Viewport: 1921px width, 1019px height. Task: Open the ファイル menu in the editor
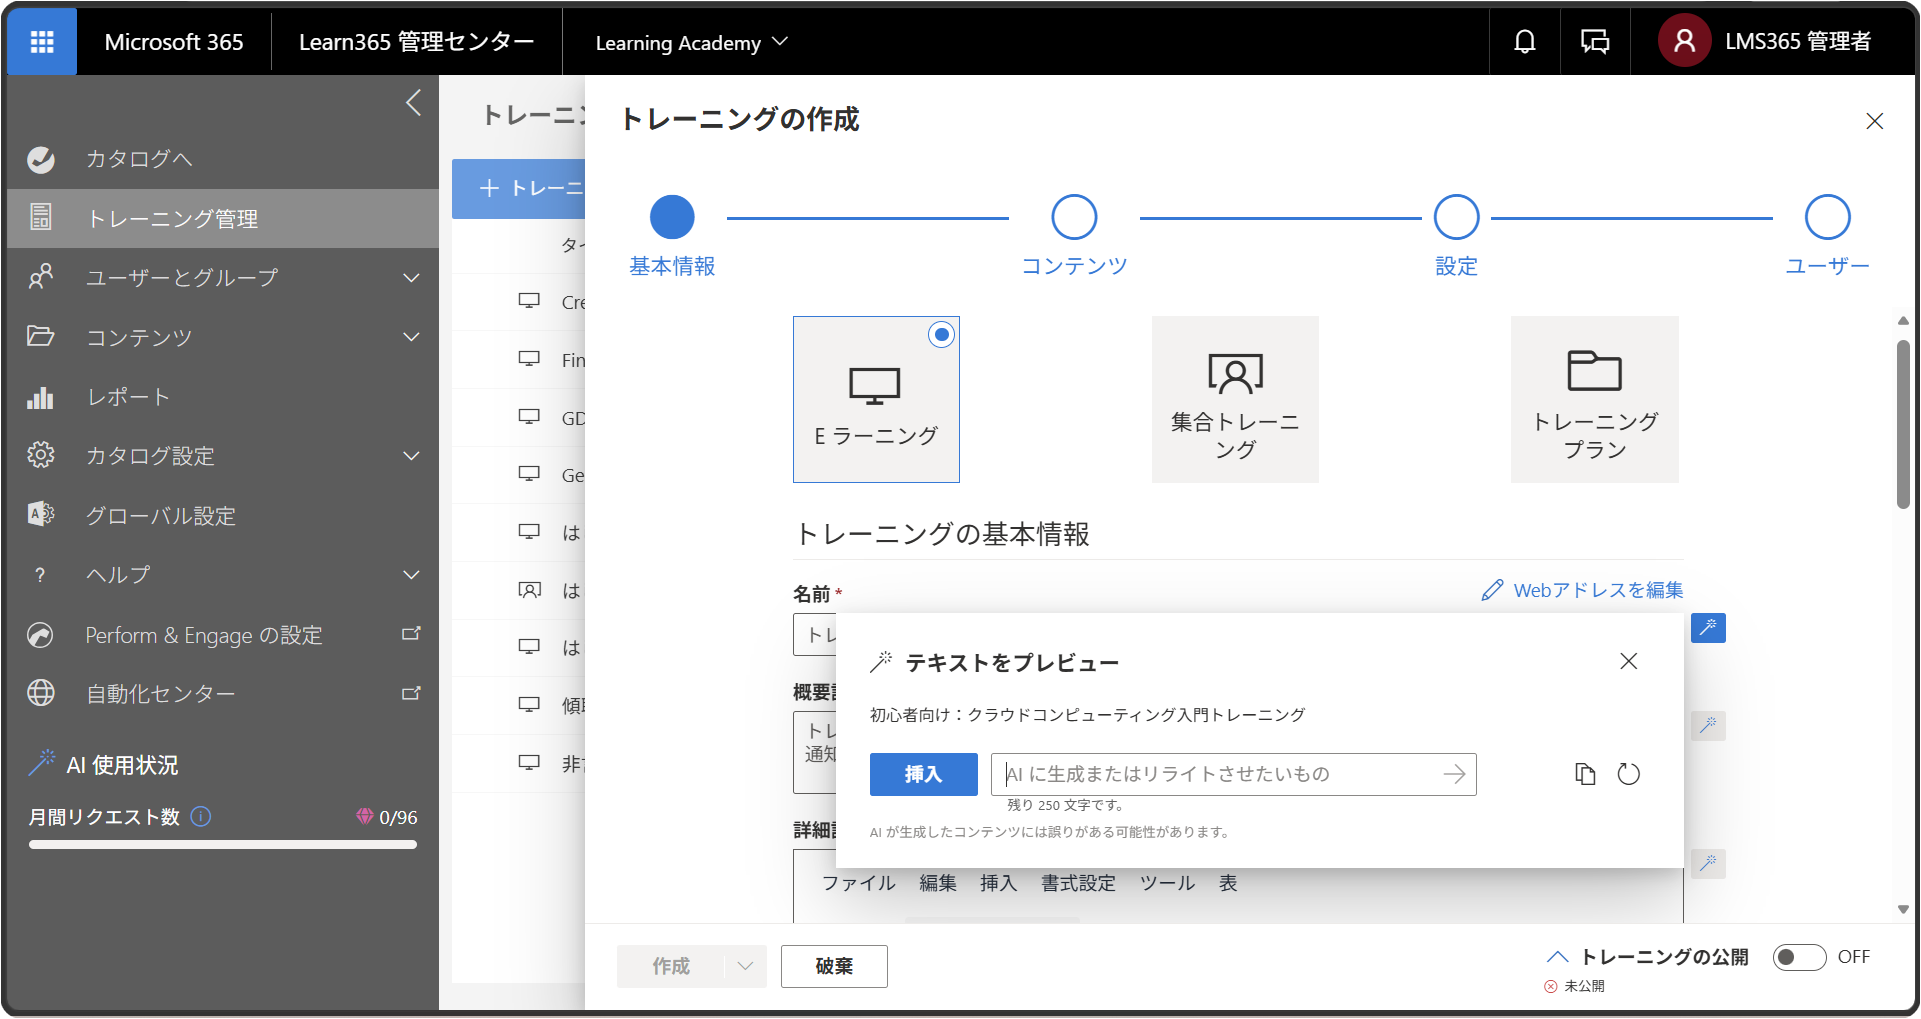859,883
